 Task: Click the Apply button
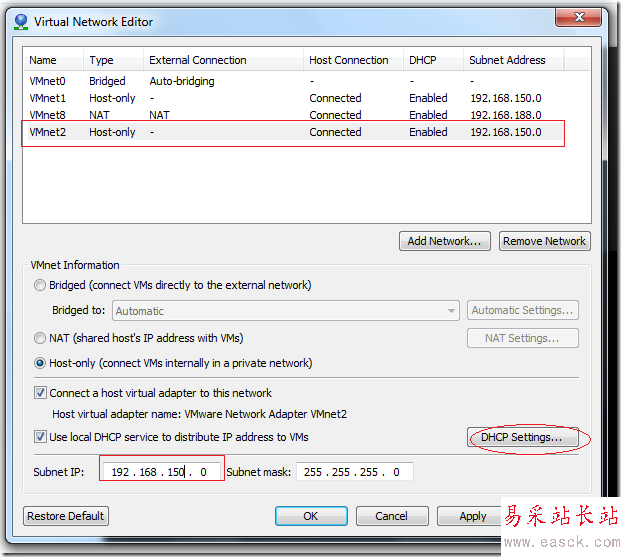click(472, 516)
